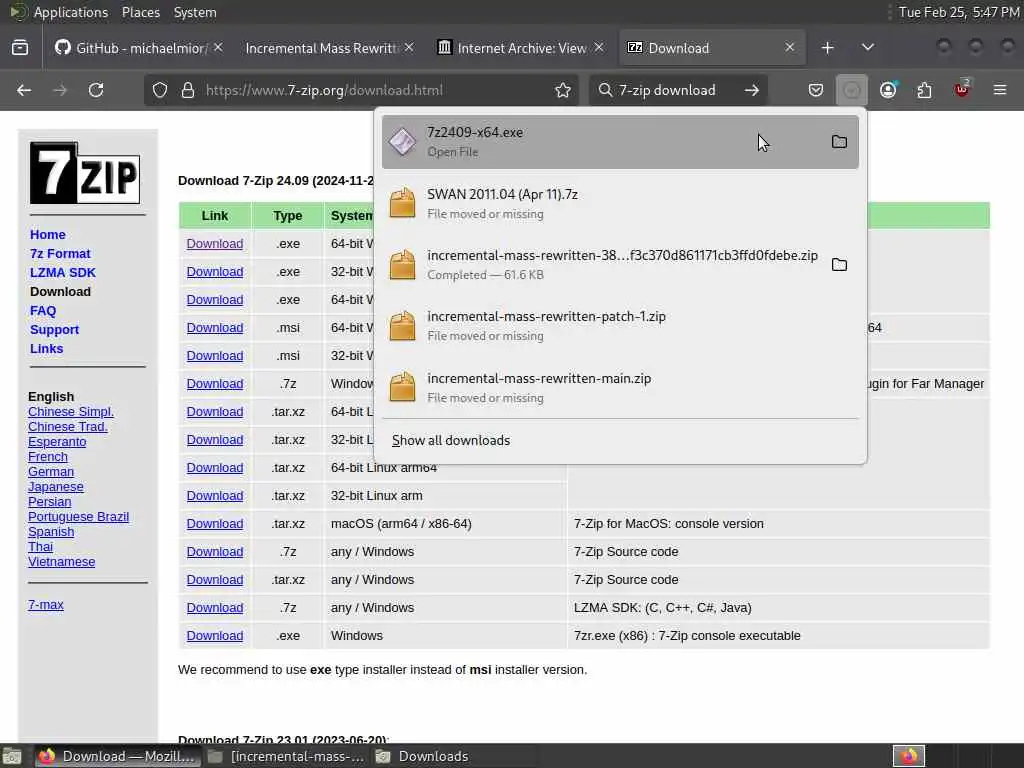Screen dimensions: 1024x768
Task: Toggle the downloads toolbar button
Action: click(x=852, y=90)
